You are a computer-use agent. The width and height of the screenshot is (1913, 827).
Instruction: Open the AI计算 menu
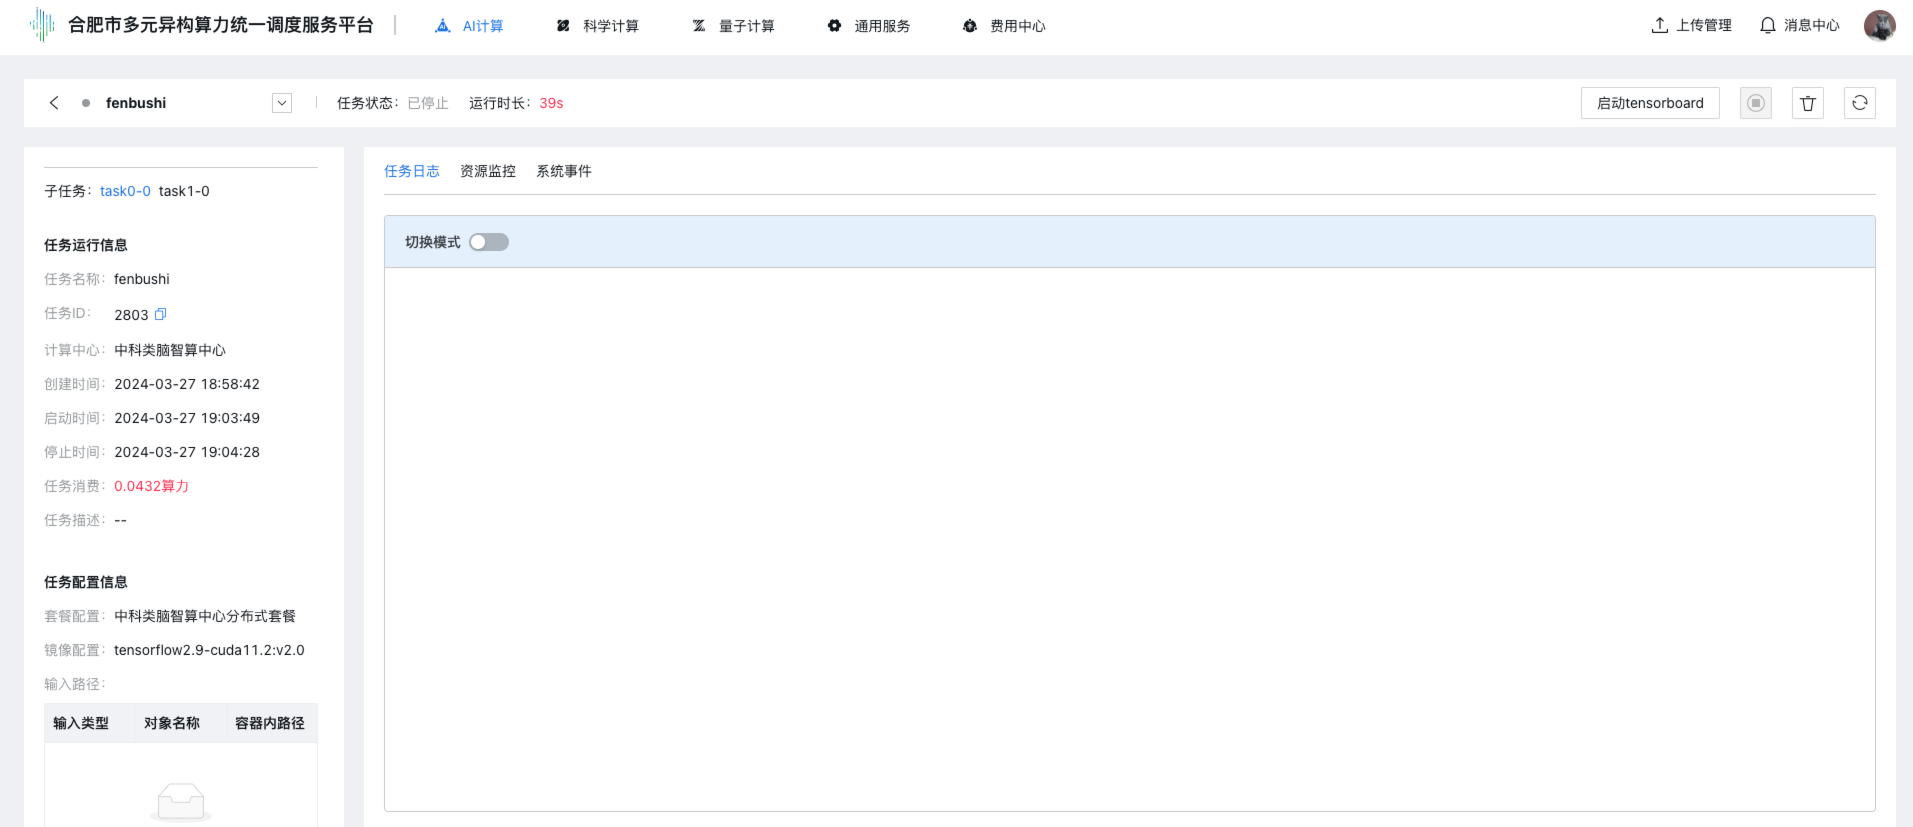click(x=470, y=26)
